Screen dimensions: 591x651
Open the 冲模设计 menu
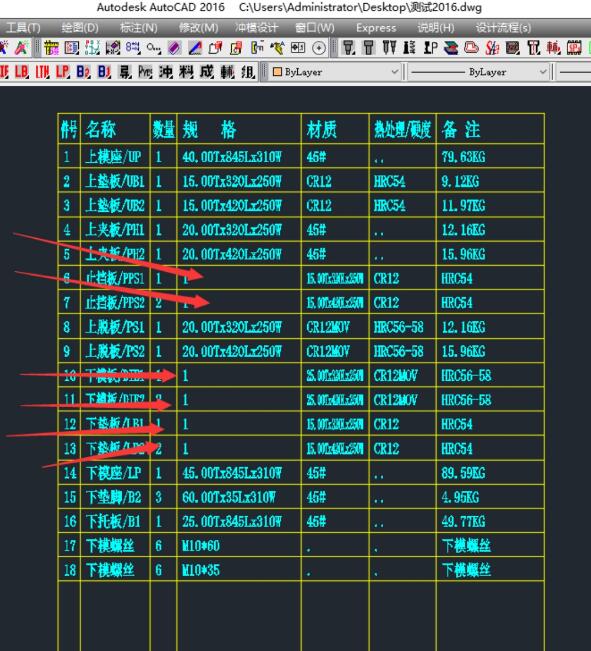coord(256,28)
